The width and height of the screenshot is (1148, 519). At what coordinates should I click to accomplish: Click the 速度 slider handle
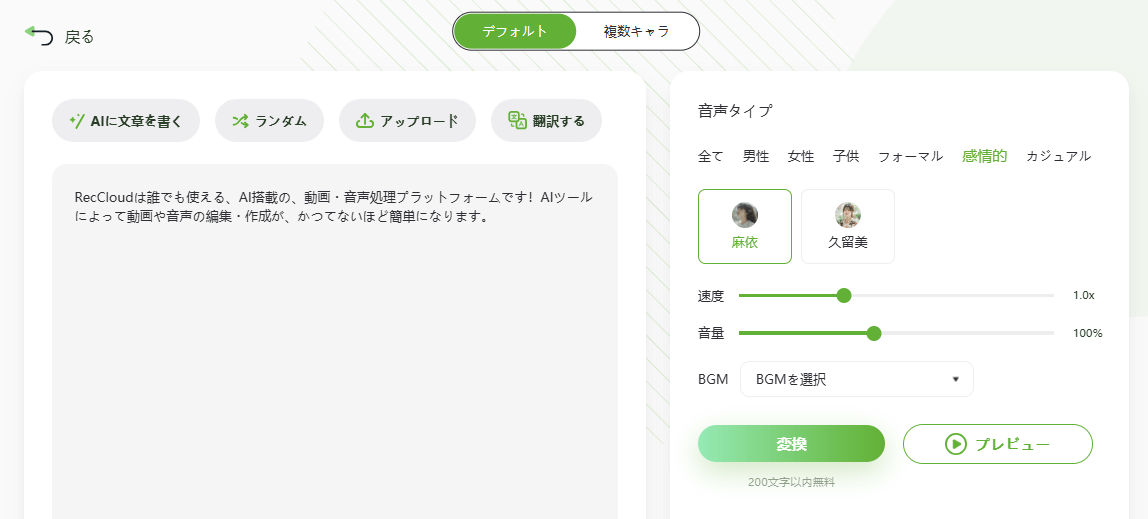[844, 296]
